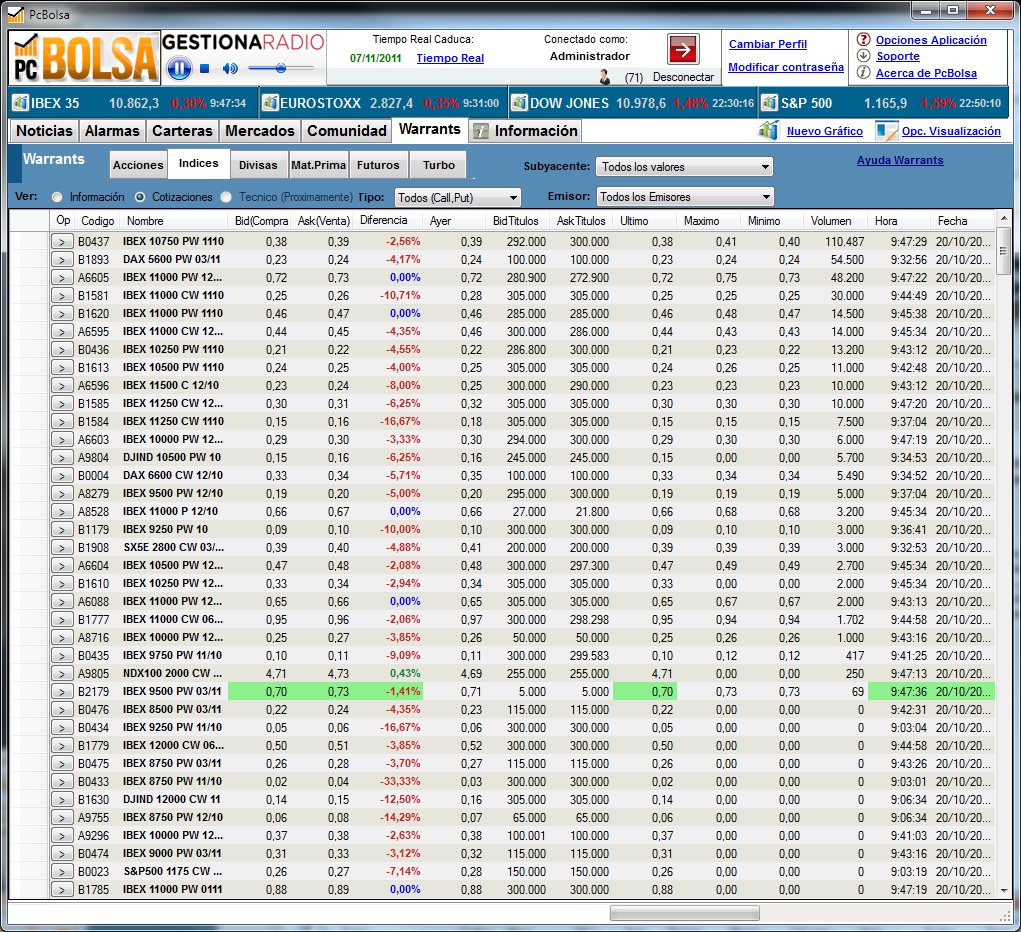Click the PC Bolsa logo

85,57
